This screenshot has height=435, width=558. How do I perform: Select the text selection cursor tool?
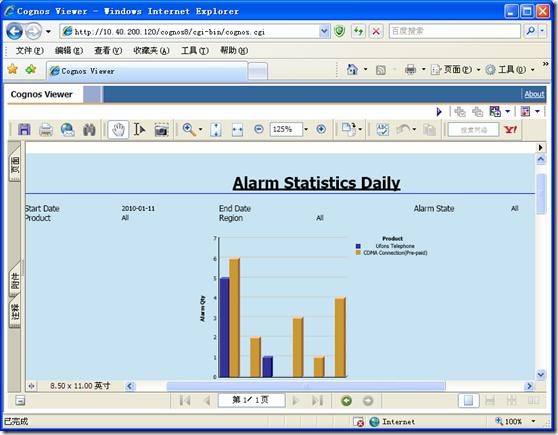point(139,130)
